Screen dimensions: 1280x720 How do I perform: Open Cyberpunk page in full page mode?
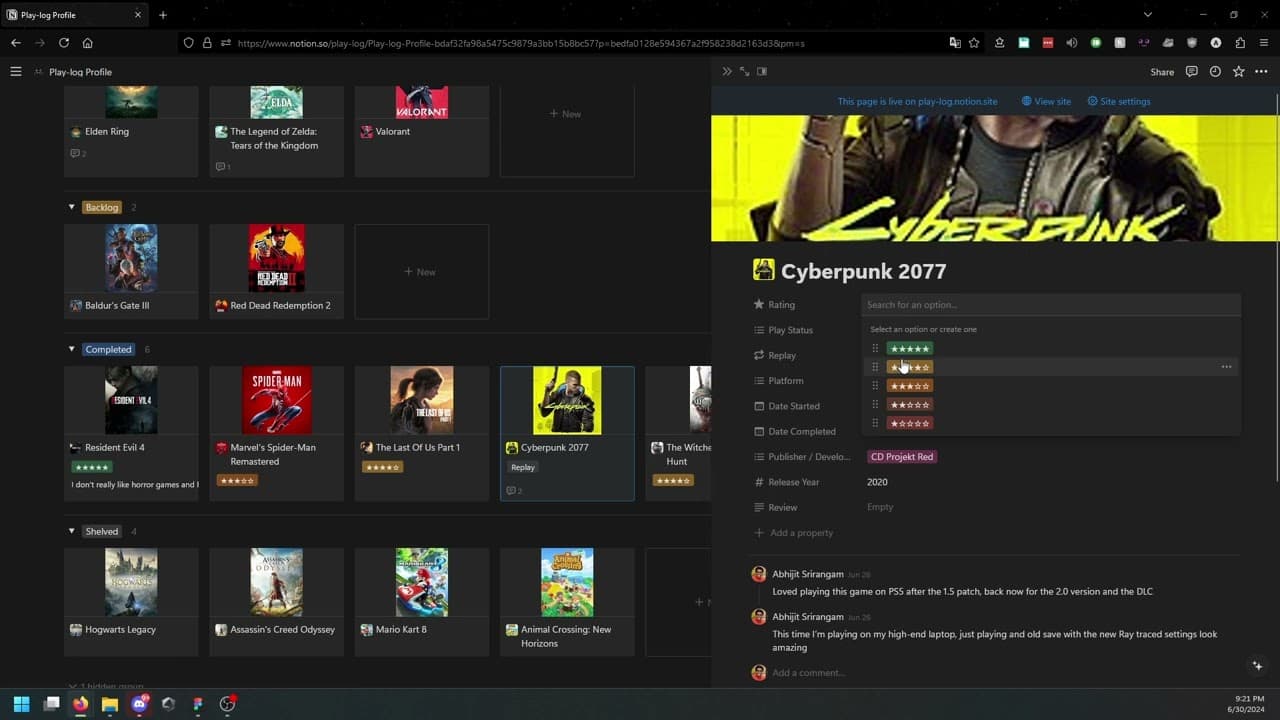click(x=744, y=72)
